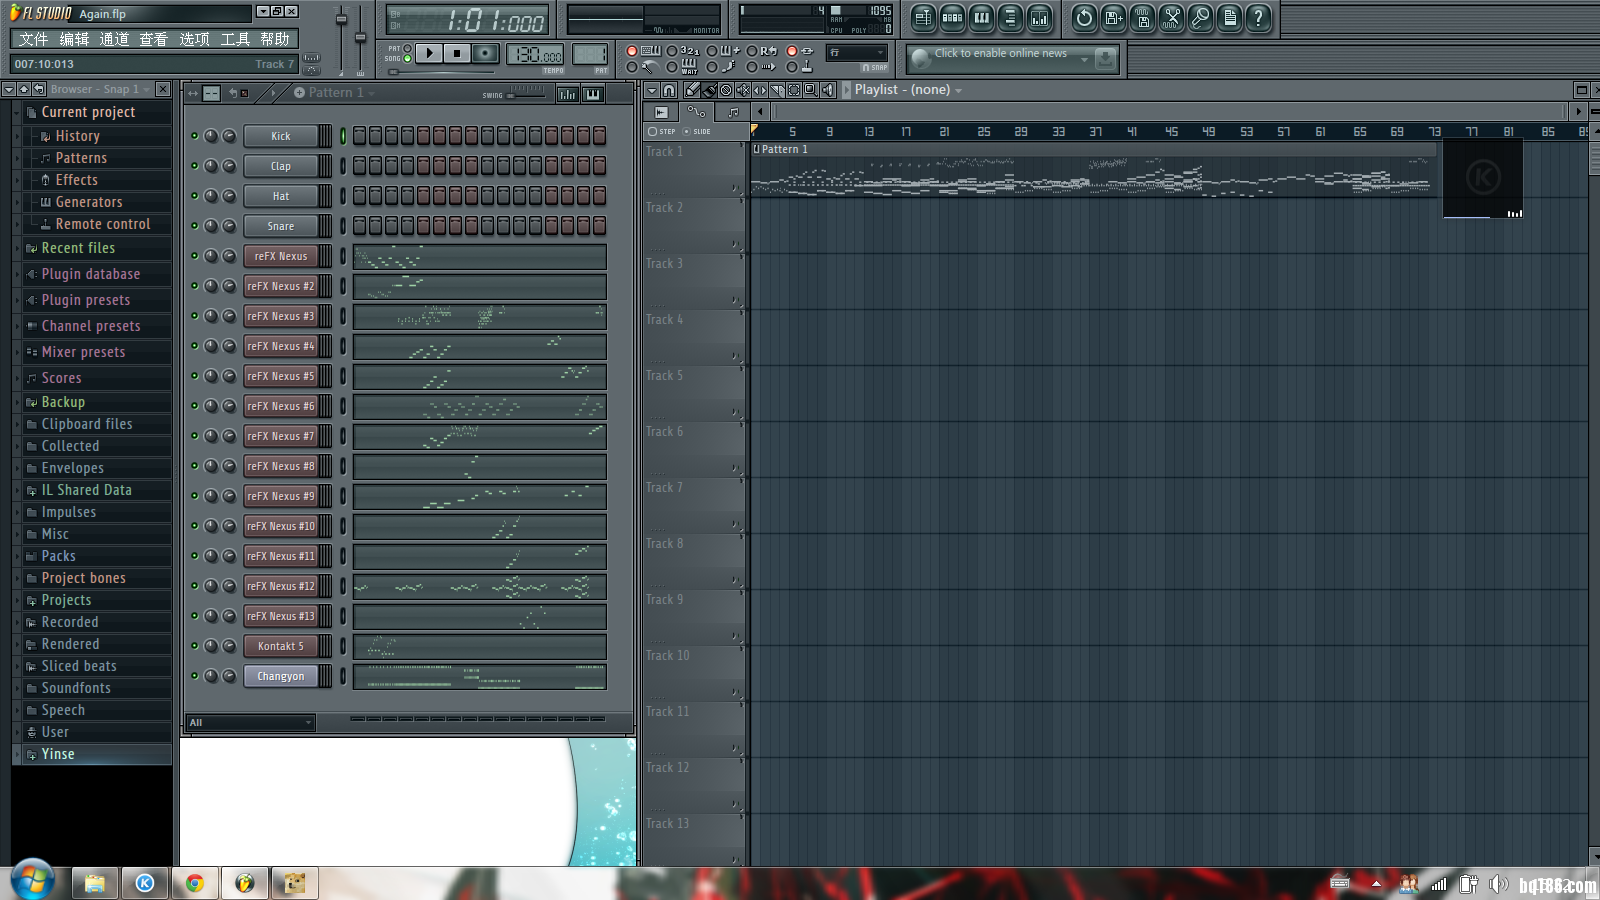Open the channel filter All dropdown
Viewport: 1600px width, 900px height.
(251, 723)
